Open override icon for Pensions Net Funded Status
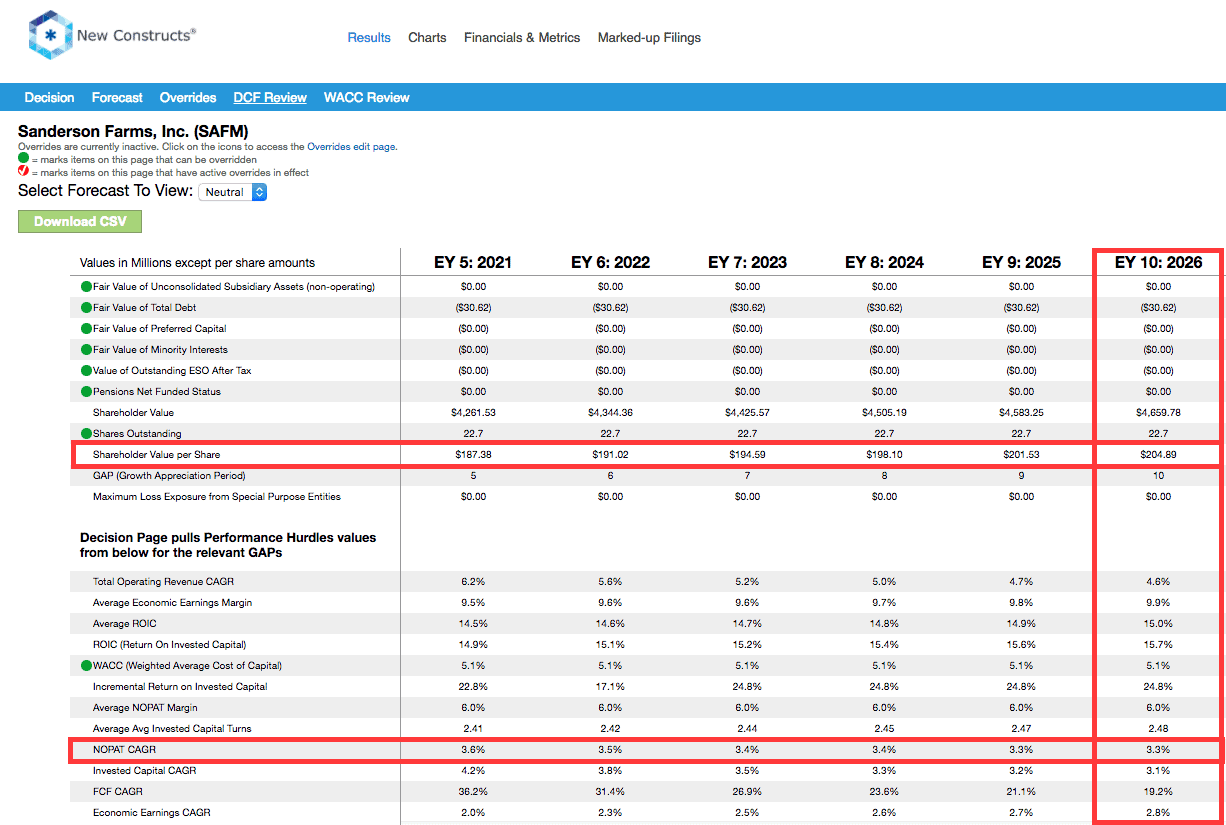 (x=86, y=392)
